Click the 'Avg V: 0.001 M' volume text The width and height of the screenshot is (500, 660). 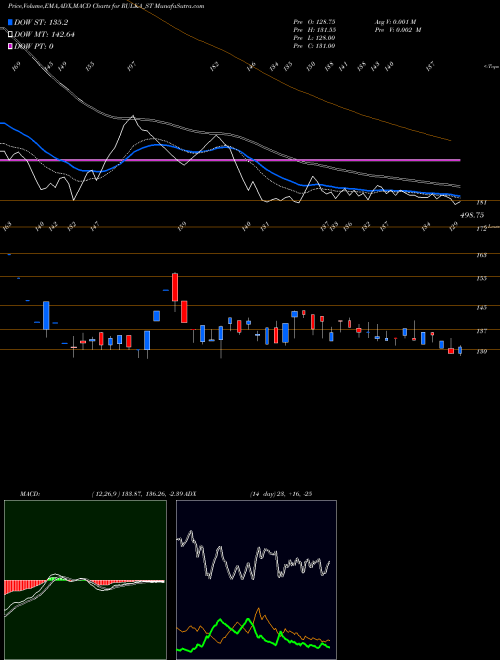pos(395,21)
